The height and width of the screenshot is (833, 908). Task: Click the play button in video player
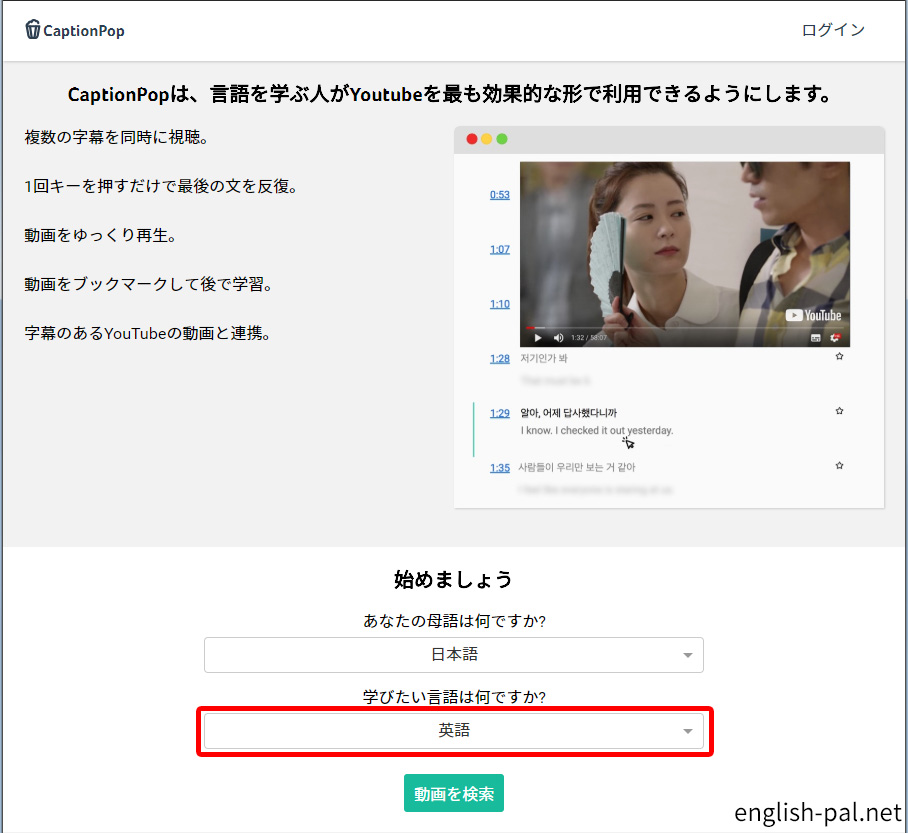[538, 338]
